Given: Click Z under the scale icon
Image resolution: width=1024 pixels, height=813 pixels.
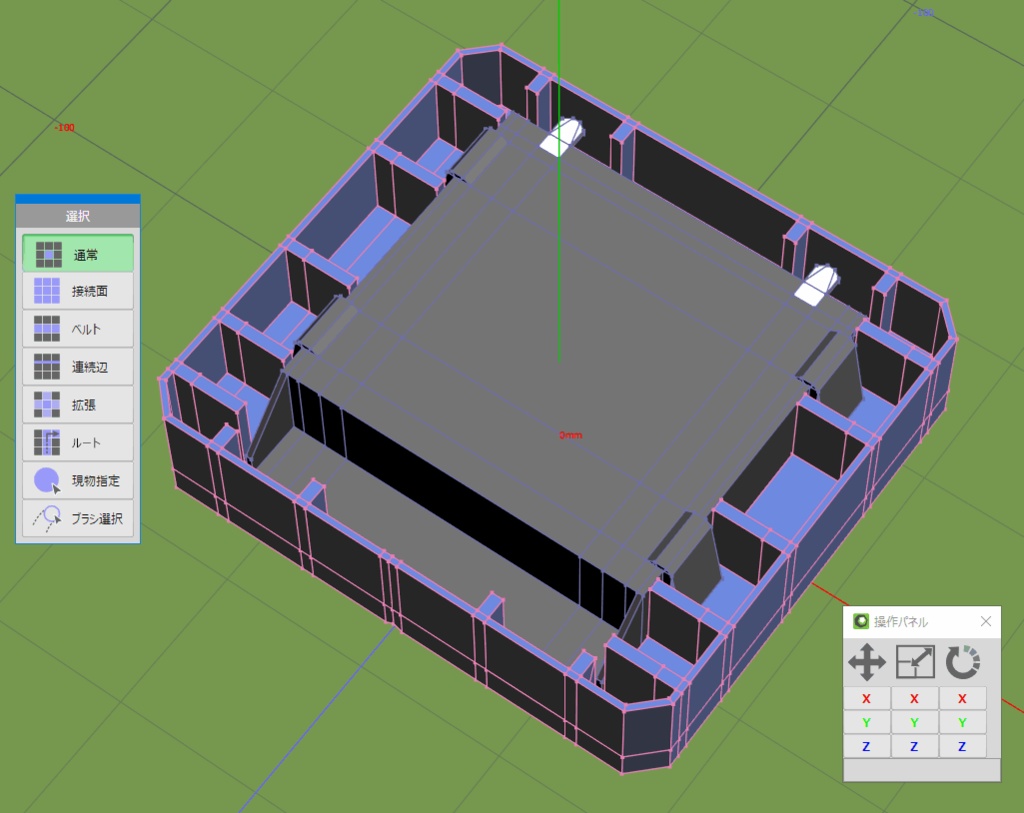Looking at the screenshot, I should 914,746.
